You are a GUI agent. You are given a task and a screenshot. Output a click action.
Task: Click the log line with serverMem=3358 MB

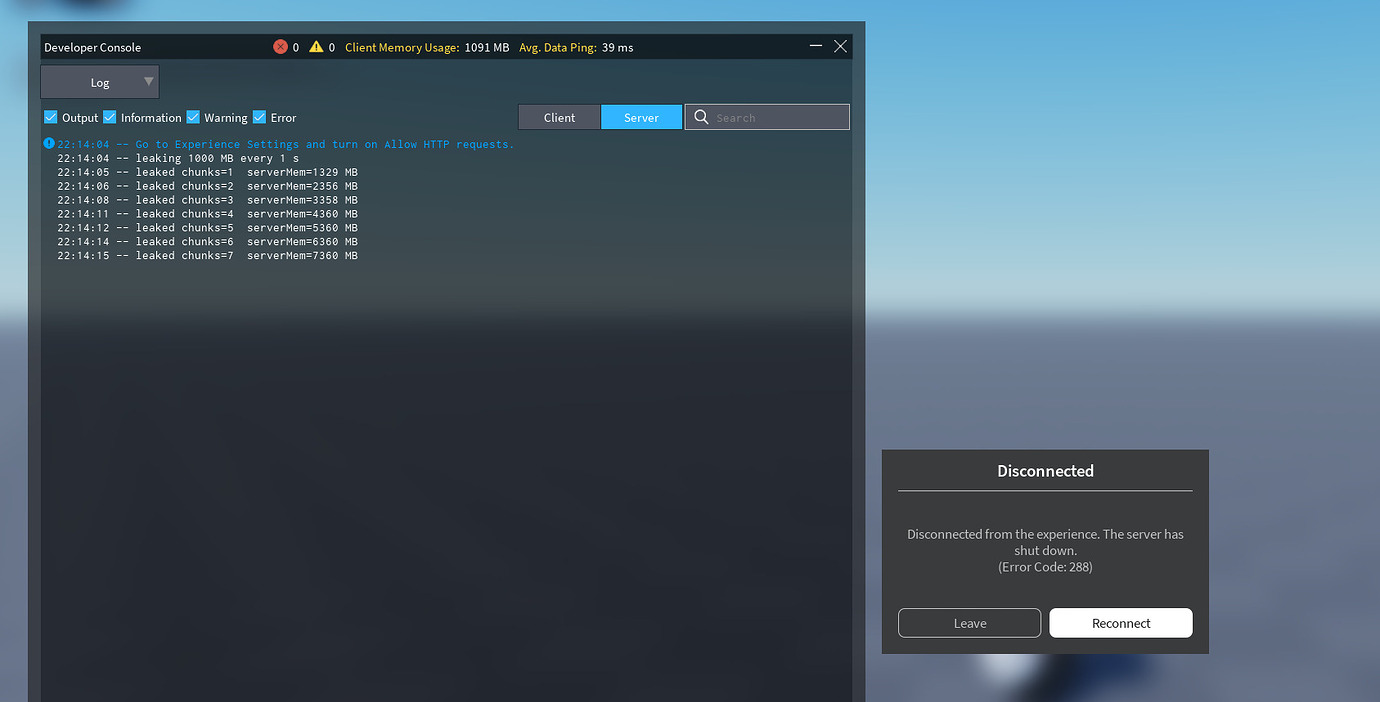point(207,200)
